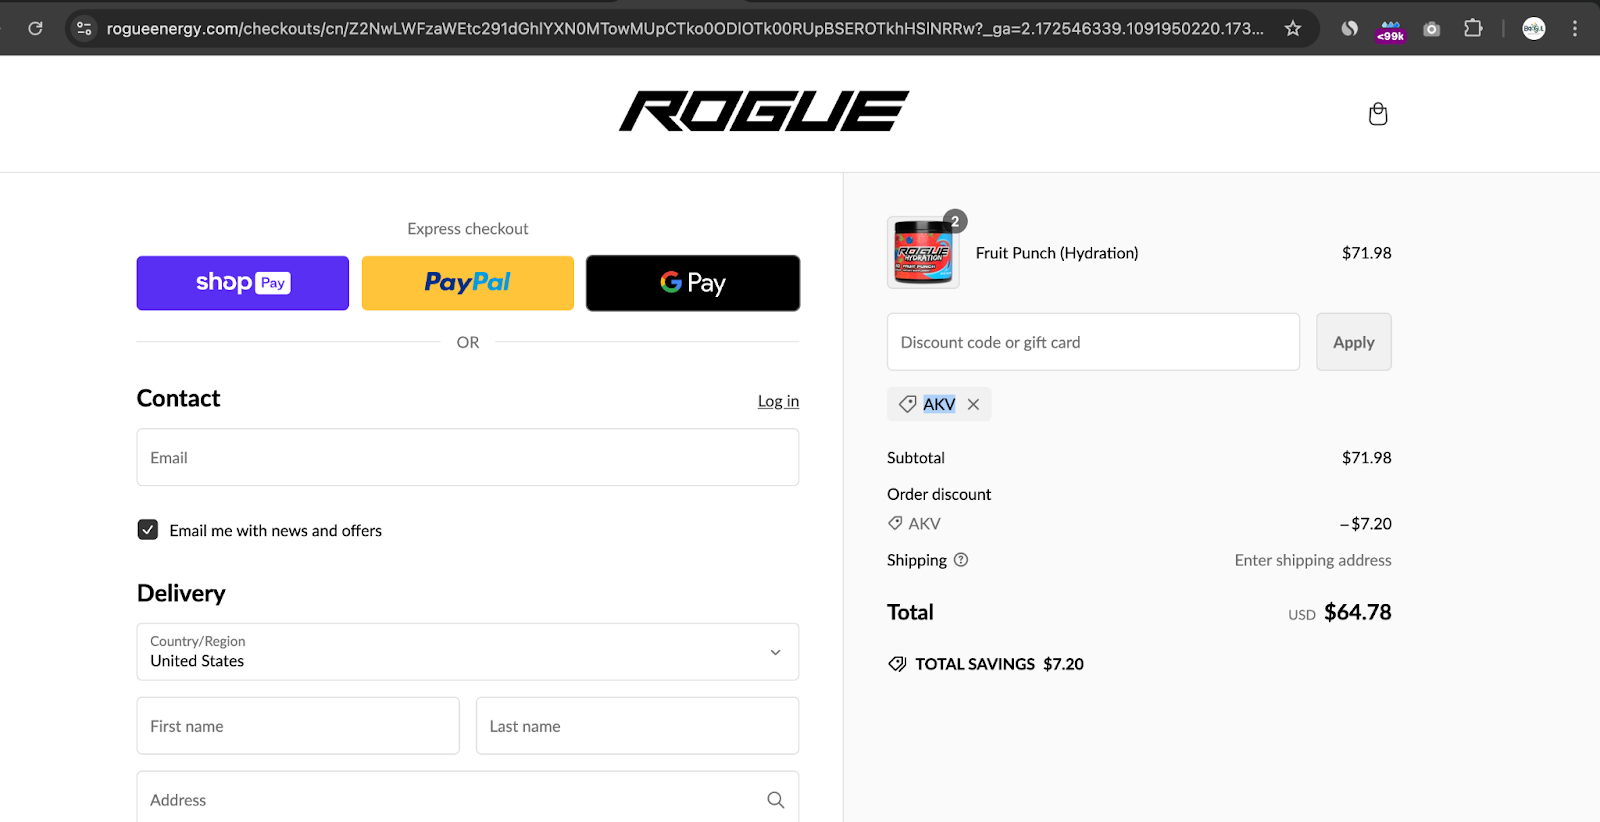Click the quantity badge on product image
1600x822 pixels.
[x=955, y=221]
